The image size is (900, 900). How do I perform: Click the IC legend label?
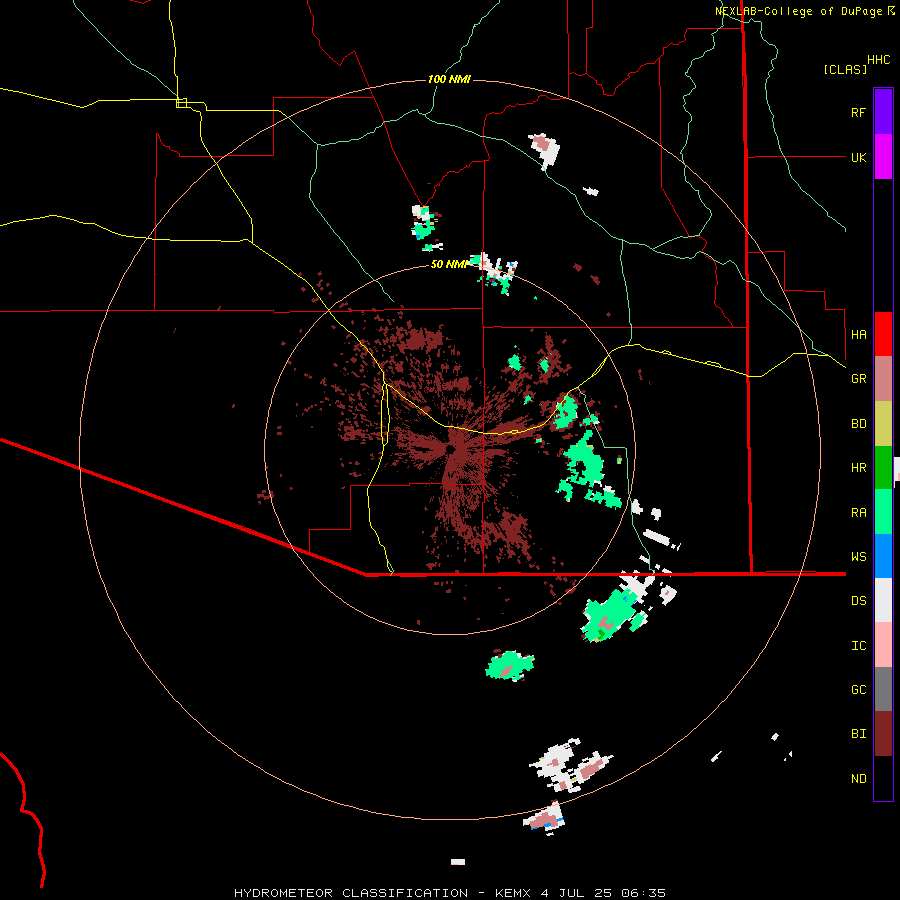(858, 646)
